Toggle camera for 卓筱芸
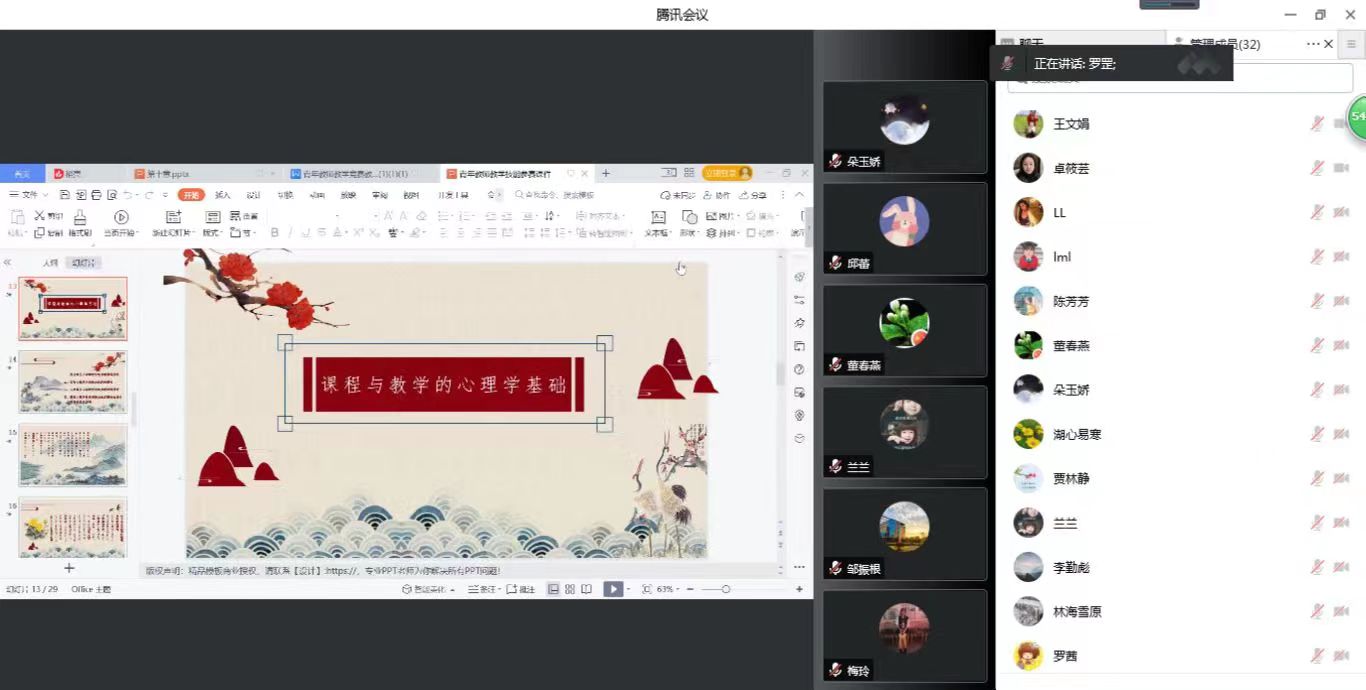This screenshot has height=690, width=1366. pos(1341,168)
